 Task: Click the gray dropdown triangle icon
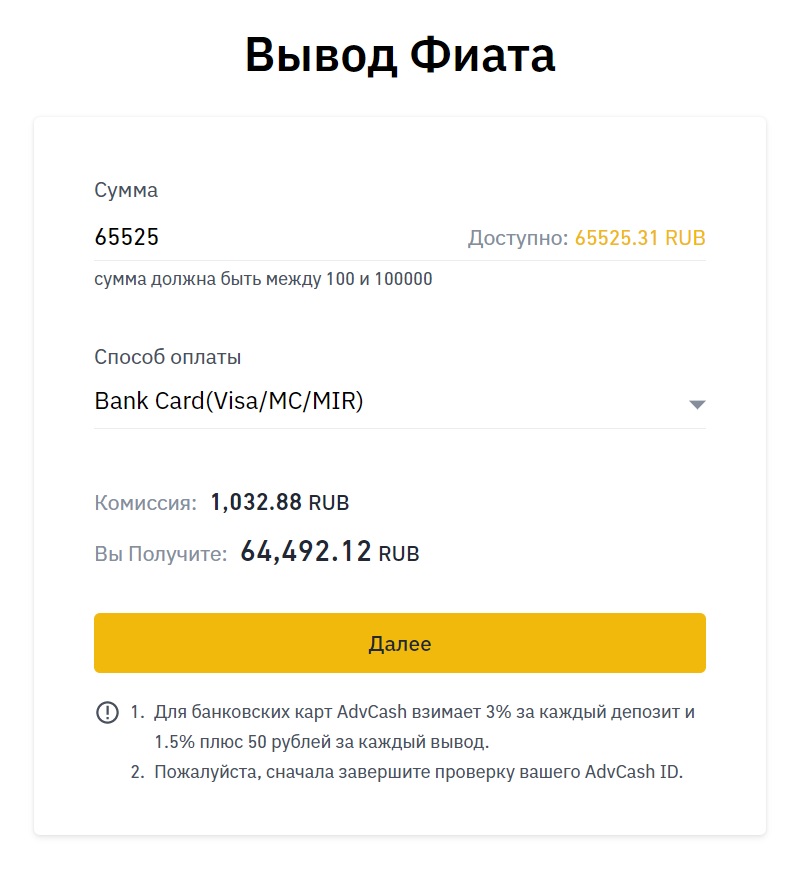[697, 404]
